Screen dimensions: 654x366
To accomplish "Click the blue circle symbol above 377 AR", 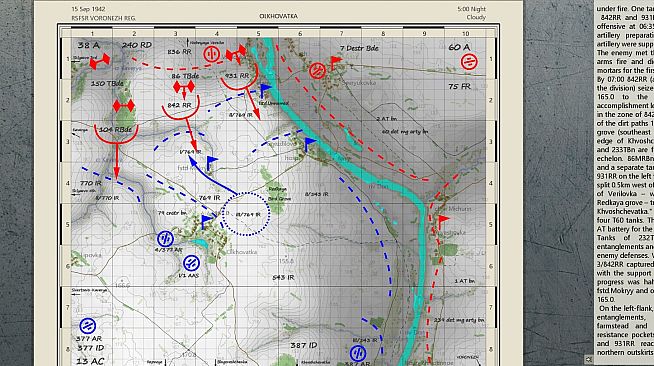I will [88, 326].
